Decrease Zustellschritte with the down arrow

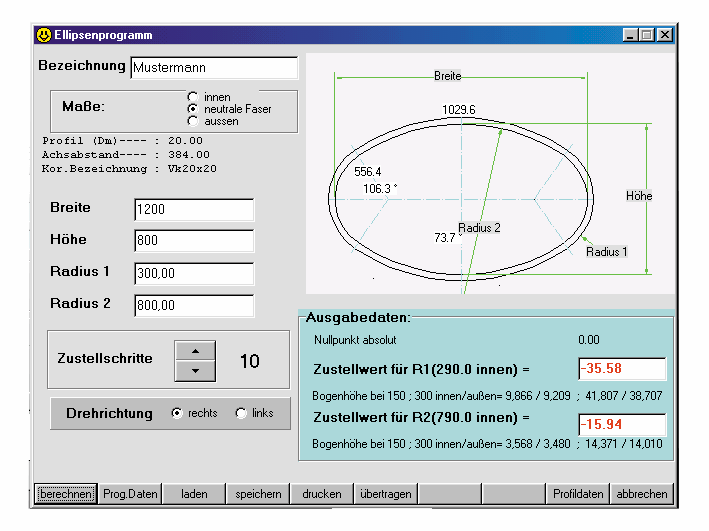coord(195,371)
